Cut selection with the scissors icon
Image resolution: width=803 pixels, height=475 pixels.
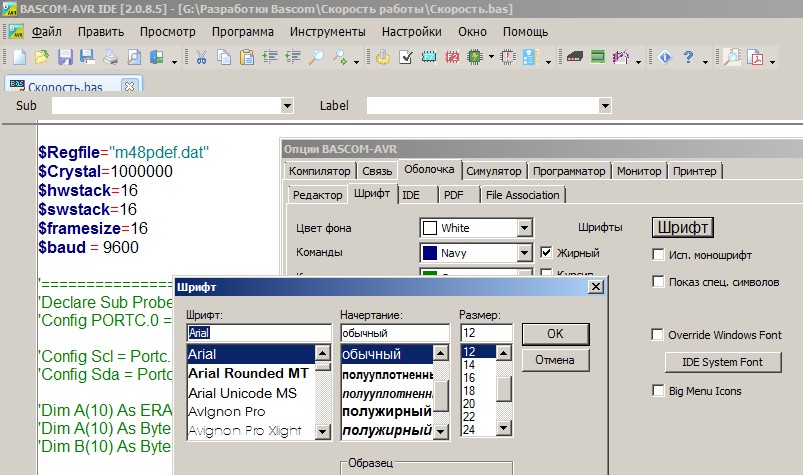[x=201, y=57]
